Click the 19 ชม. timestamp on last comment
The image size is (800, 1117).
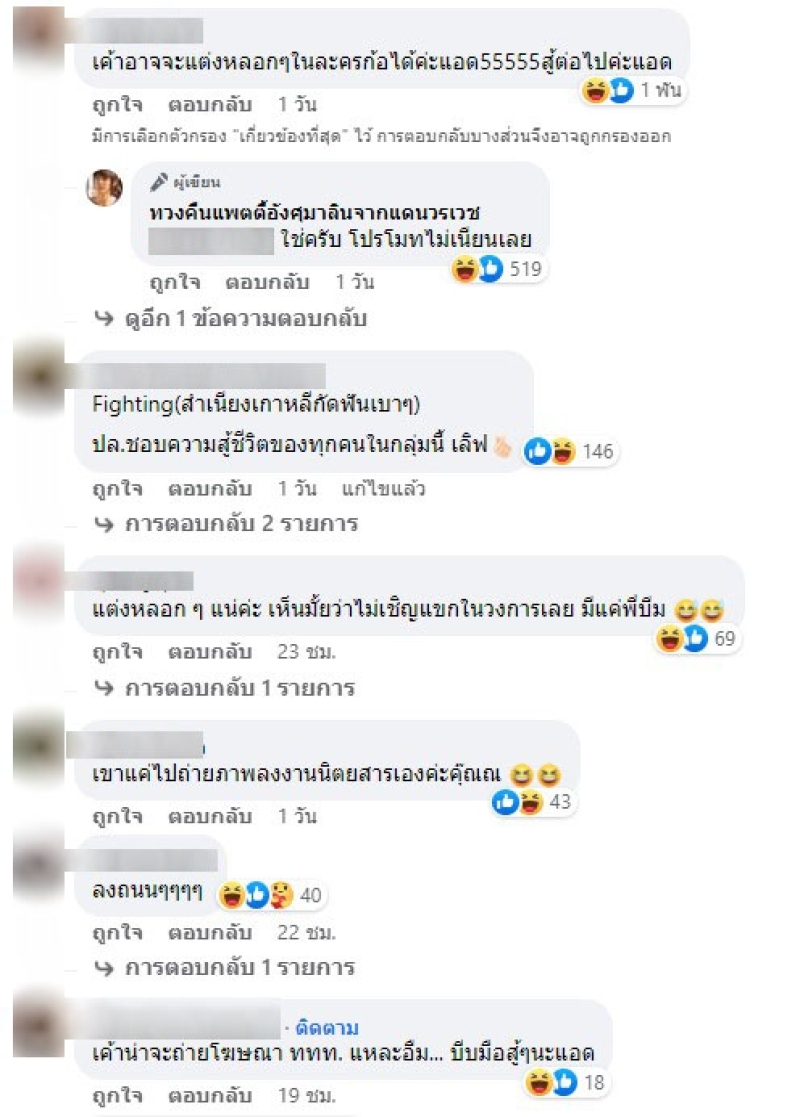click(306, 1095)
